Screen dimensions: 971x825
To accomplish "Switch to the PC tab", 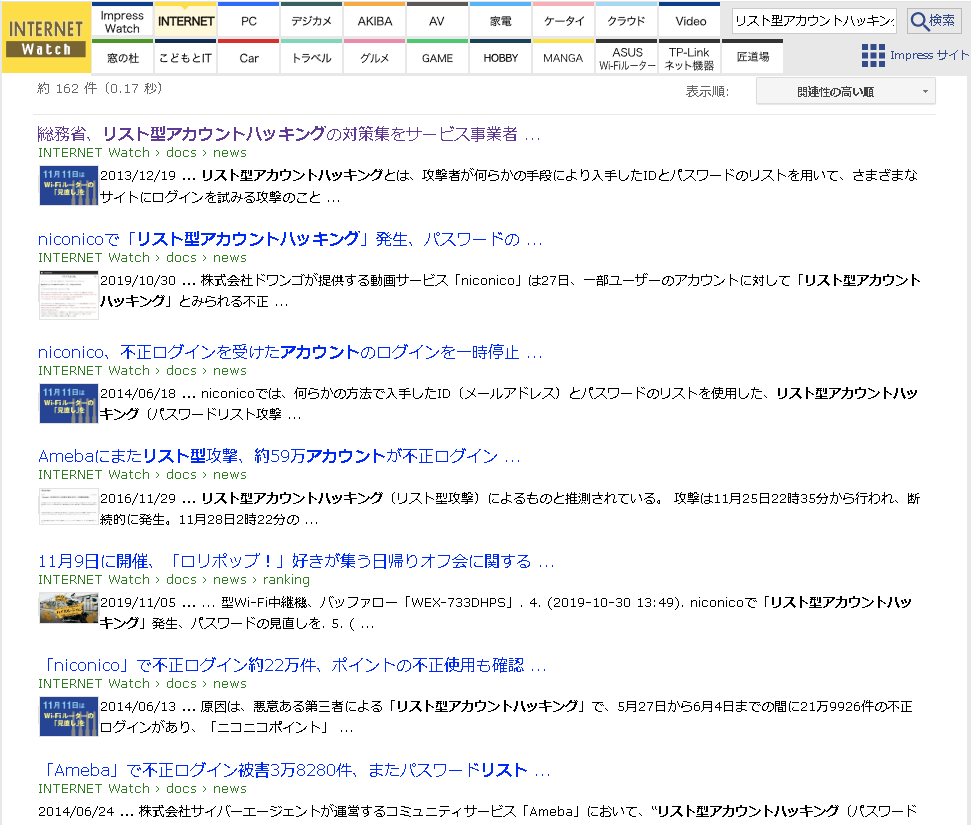I will point(248,19).
